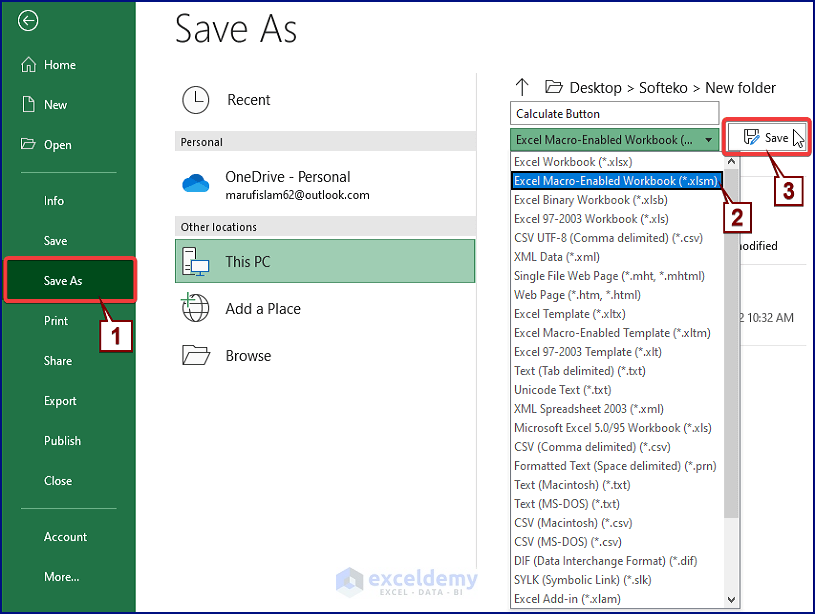This screenshot has height=614, width=815.
Task: Choose Web Page (*.htm, *.html)
Action: click(x=617, y=295)
